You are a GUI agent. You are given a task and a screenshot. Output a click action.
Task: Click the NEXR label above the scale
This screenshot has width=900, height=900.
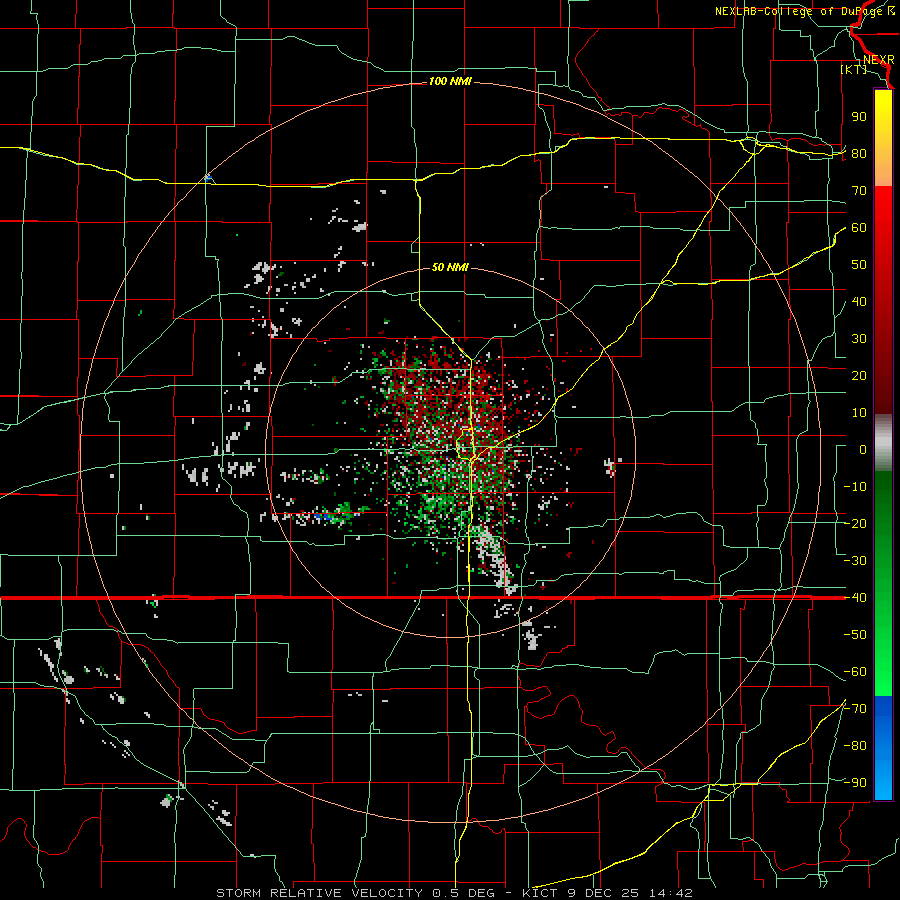(879, 60)
